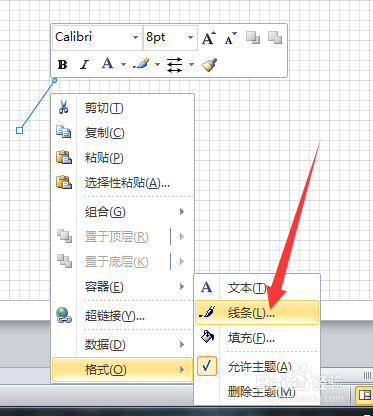
Task: Click the 8pt font size field
Action: coord(170,38)
